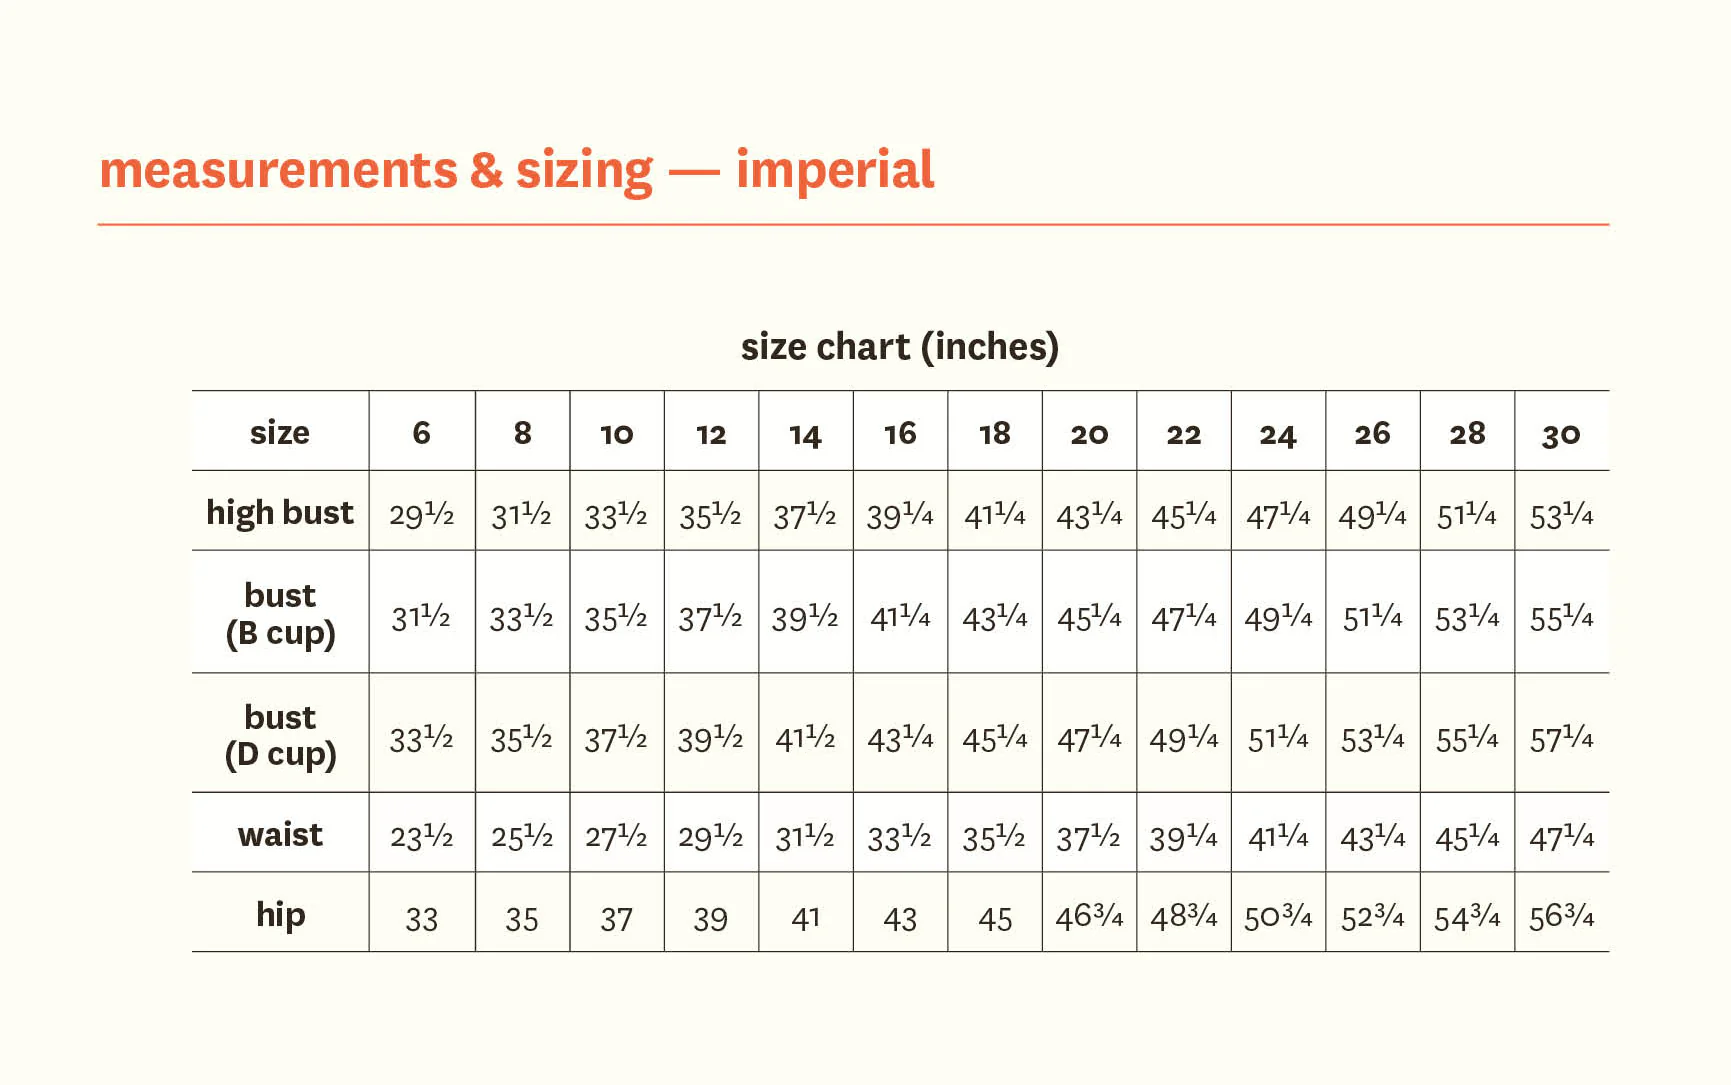Select the B cup bust value for size 16

(x=900, y=618)
